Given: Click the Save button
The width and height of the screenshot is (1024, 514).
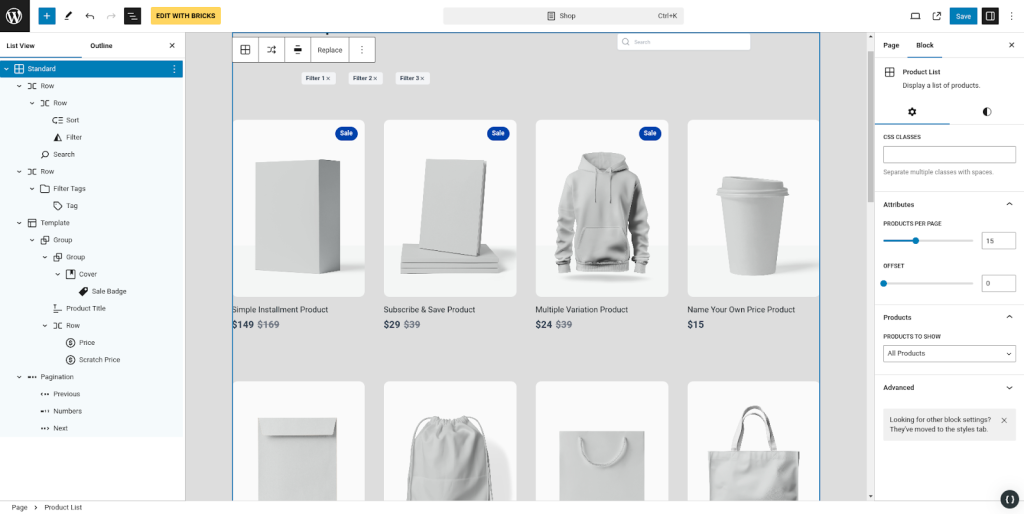Looking at the screenshot, I should pos(963,16).
